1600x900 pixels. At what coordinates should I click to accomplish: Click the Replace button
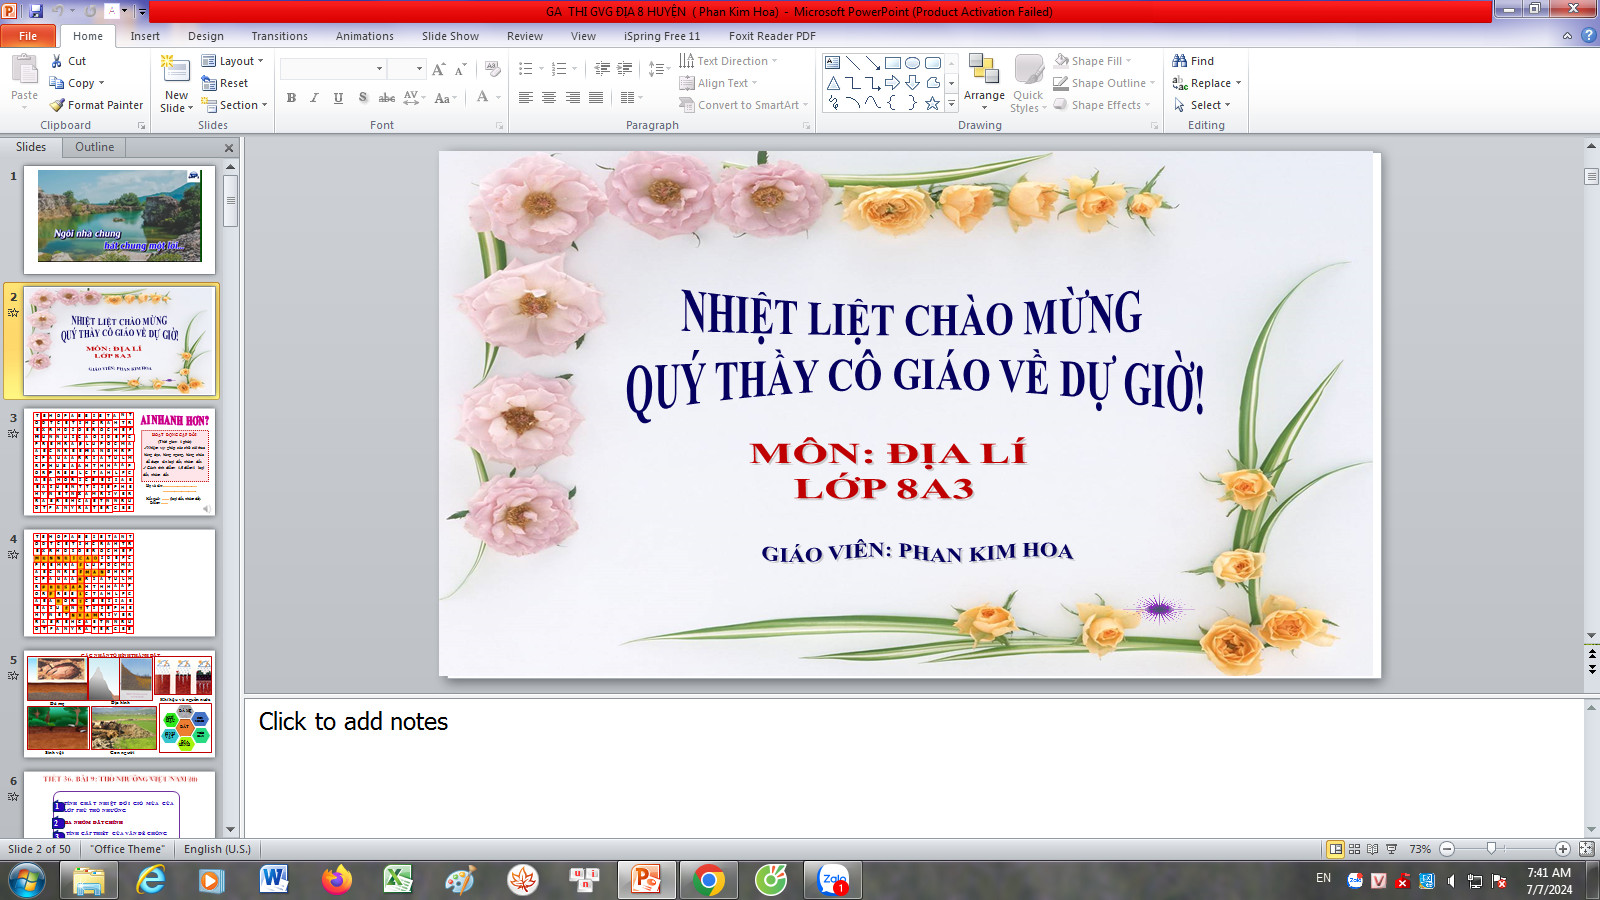(x=1206, y=83)
